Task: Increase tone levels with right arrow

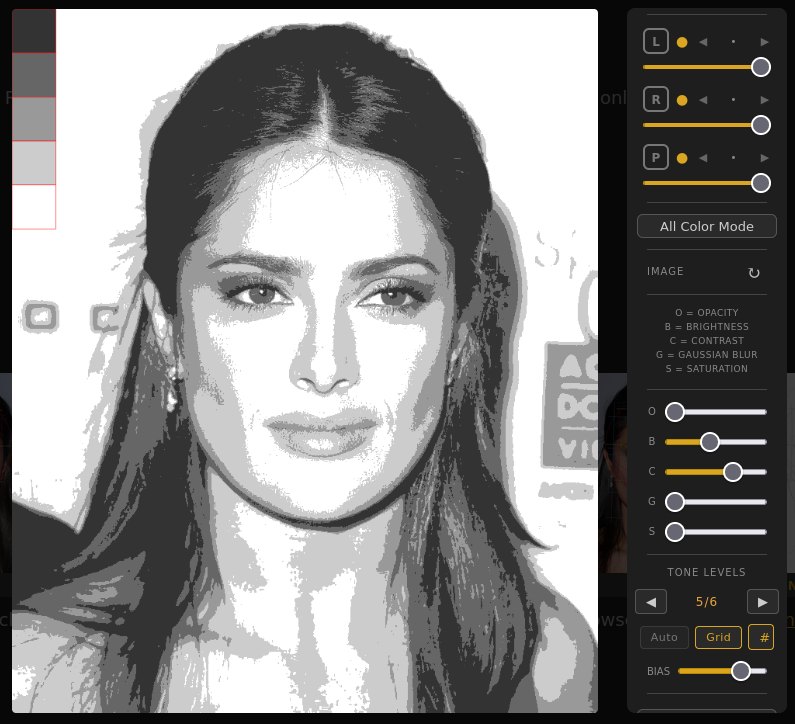Action: point(763,602)
